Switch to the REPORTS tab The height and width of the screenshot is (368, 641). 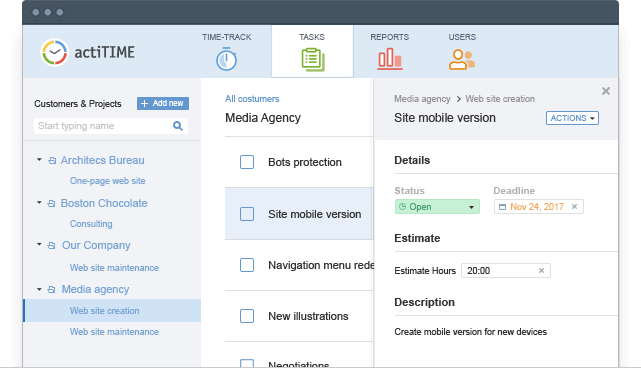click(390, 52)
